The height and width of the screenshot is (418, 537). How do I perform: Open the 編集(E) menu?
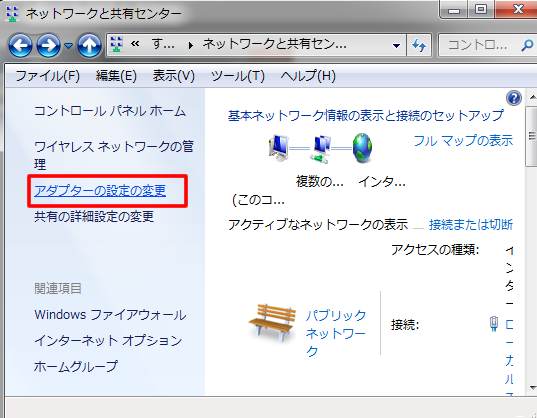coord(116,76)
